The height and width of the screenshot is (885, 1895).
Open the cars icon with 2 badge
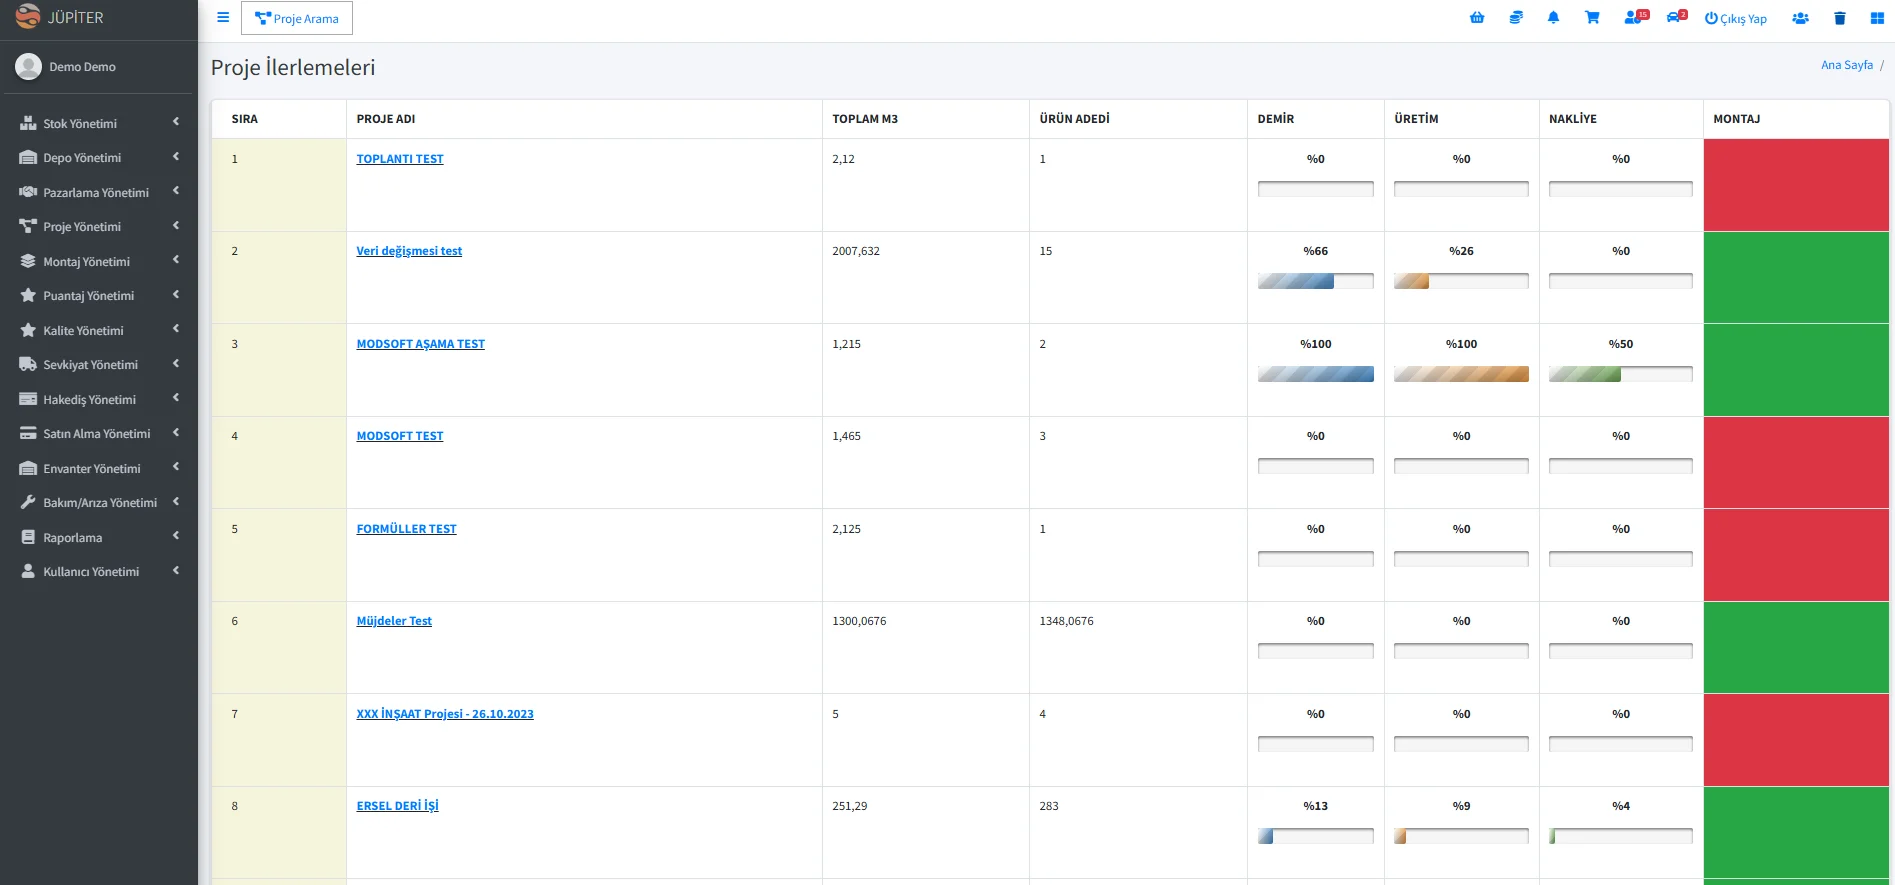pyautogui.click(x=1677, y=17)
